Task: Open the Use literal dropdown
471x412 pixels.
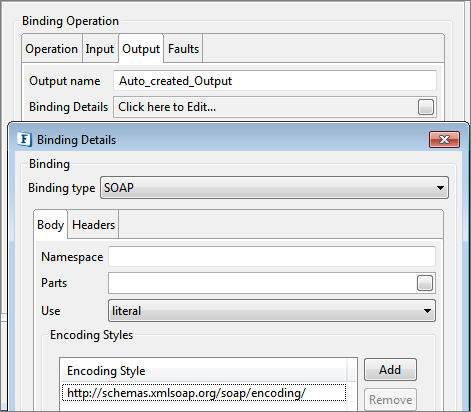Action: [x=272, y=311]
